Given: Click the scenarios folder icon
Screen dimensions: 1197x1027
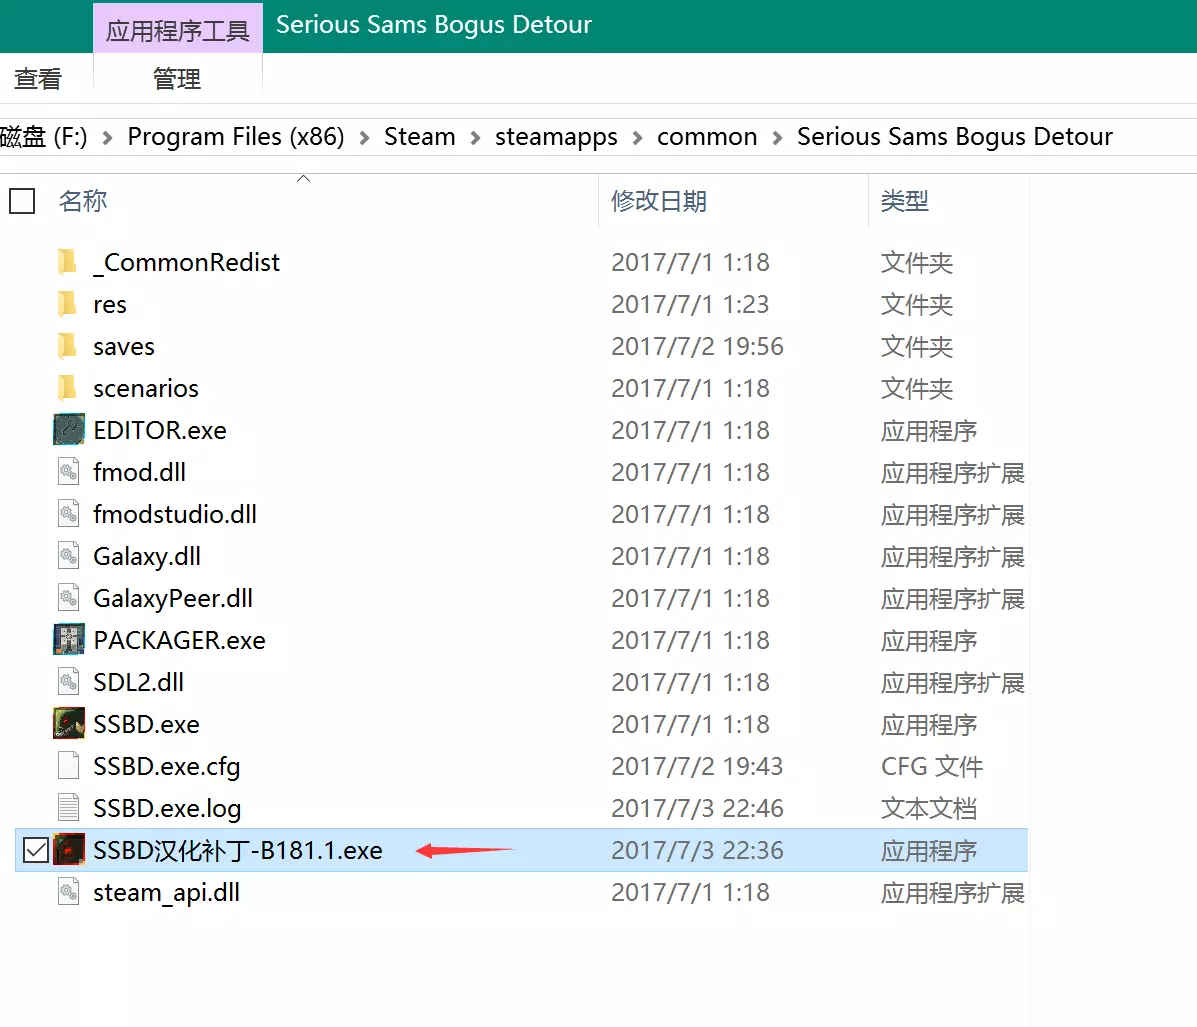Looking at the screenshot, I should pos(67,388).
